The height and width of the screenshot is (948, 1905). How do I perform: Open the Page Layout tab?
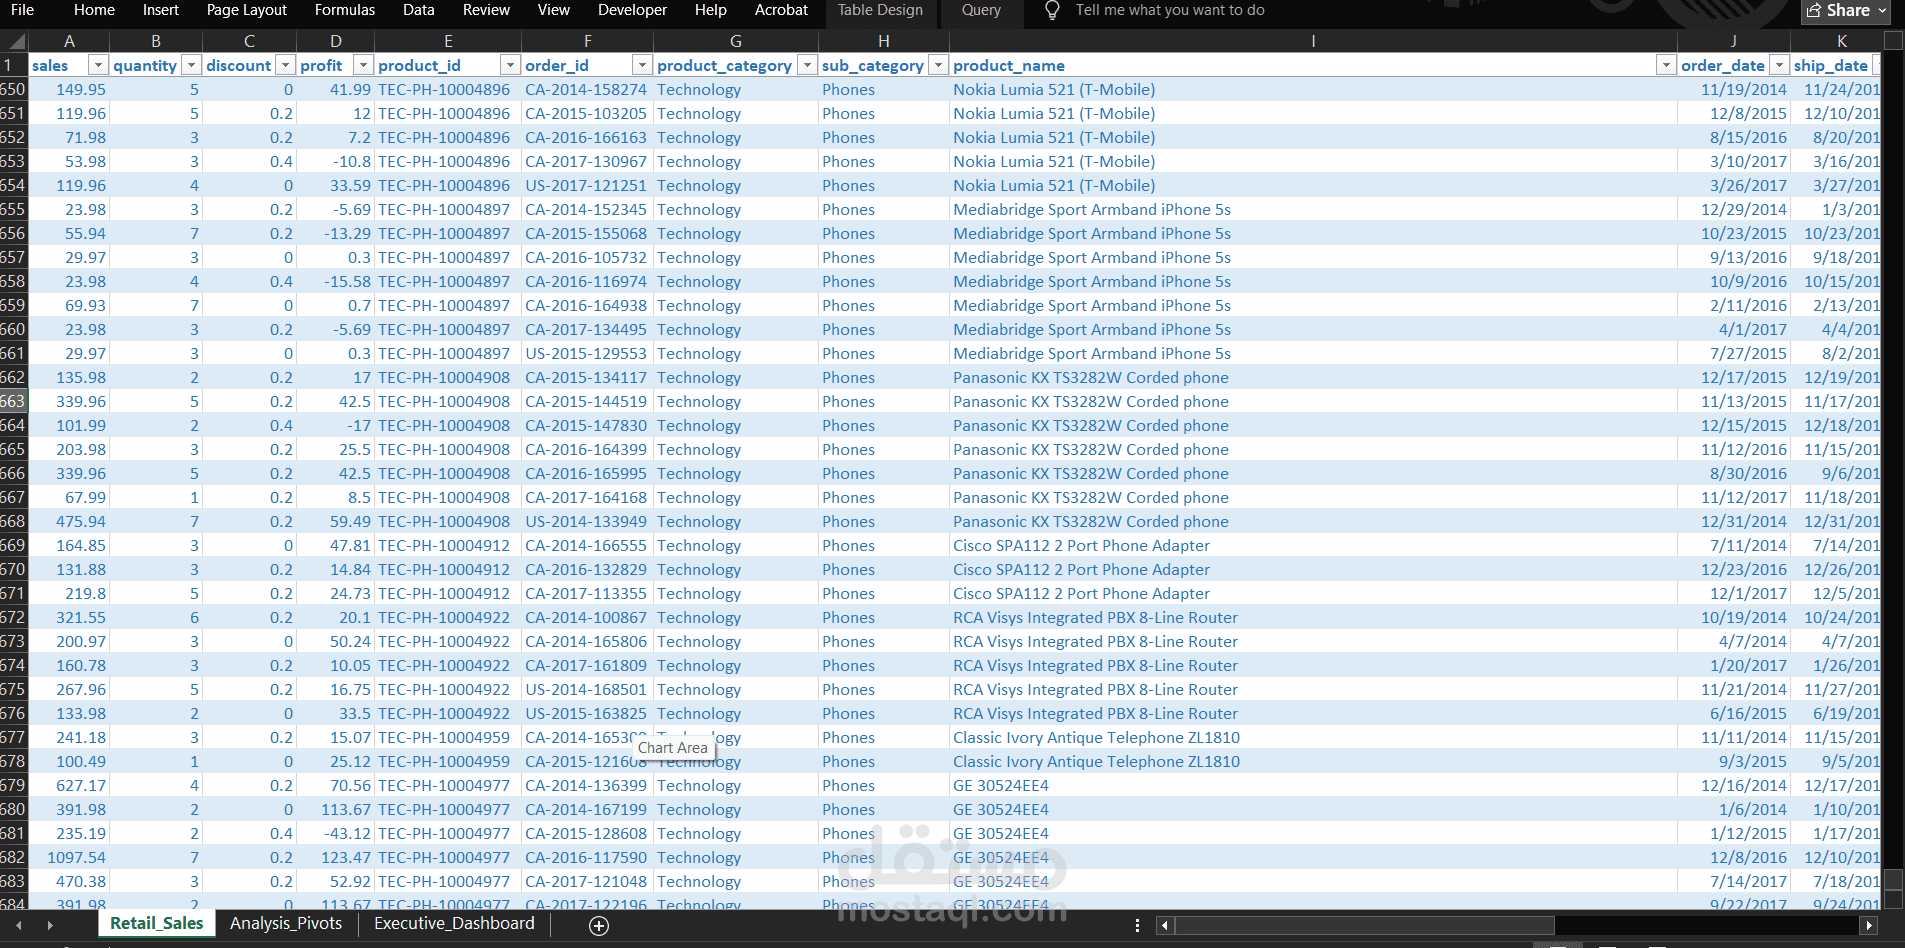coord(246,10)
